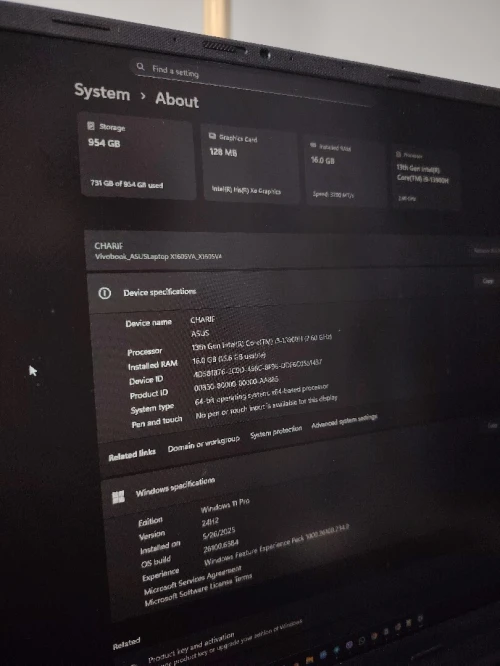Viewport: 500px width, 666px height.
Task: Copy the device specifications
Action: pyautogui.click(x=488, y=281)
